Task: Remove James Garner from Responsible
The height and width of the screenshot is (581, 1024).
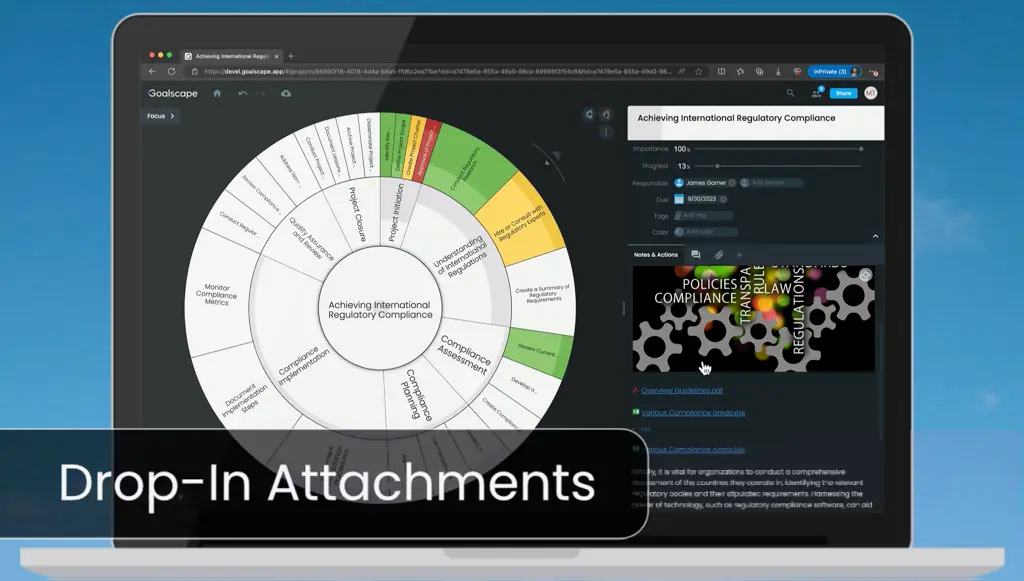Action: pos(732,183)
